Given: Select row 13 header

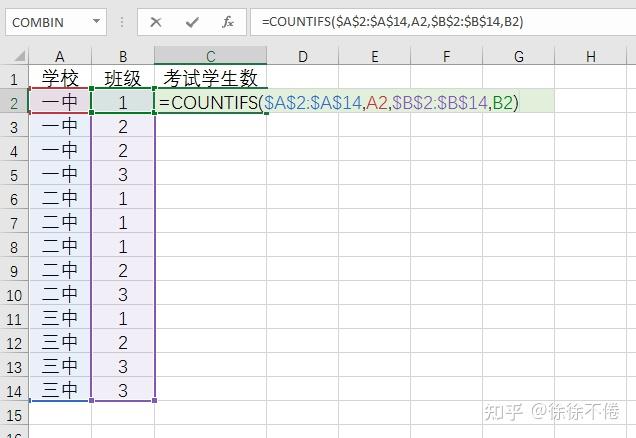Looking at the screenshot, I should [x=14, y=367].
